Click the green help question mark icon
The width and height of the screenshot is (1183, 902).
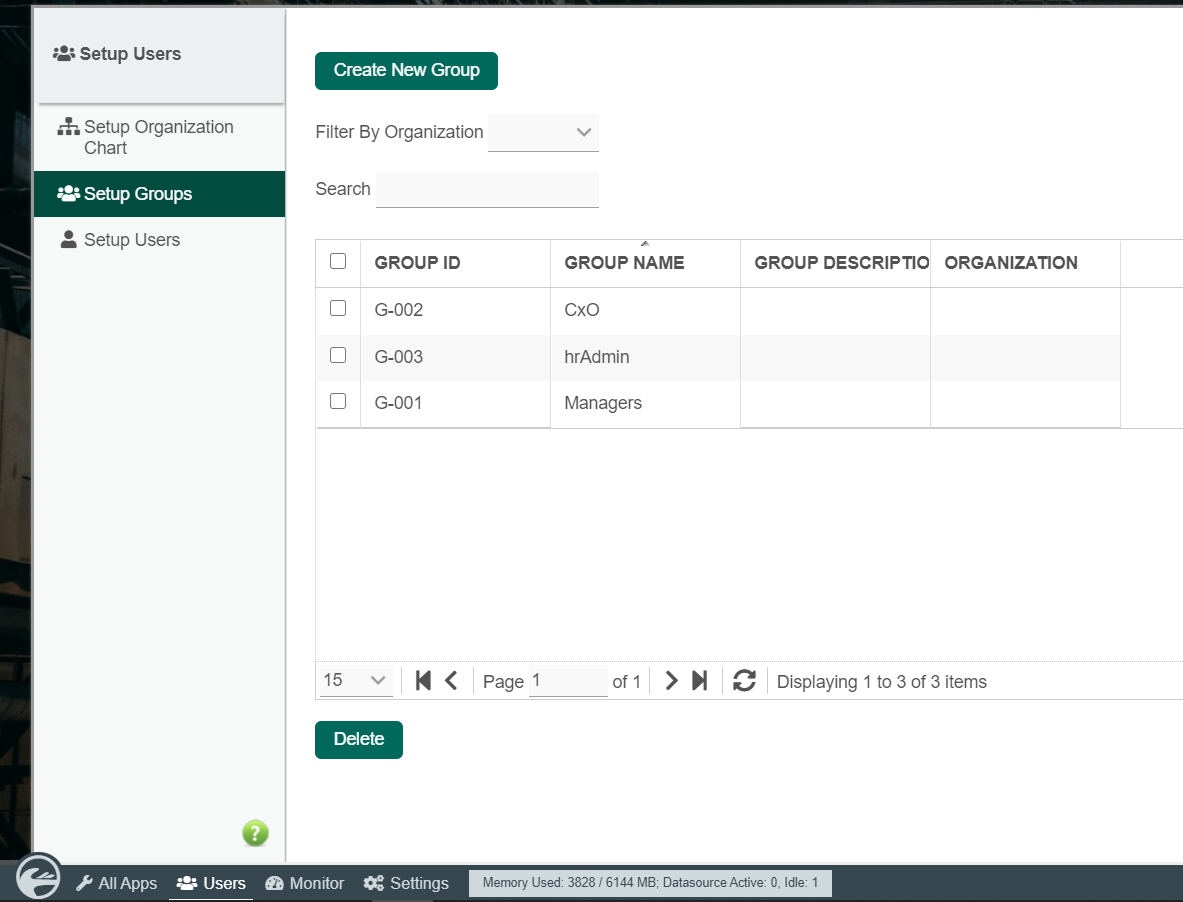click(255, 833)
